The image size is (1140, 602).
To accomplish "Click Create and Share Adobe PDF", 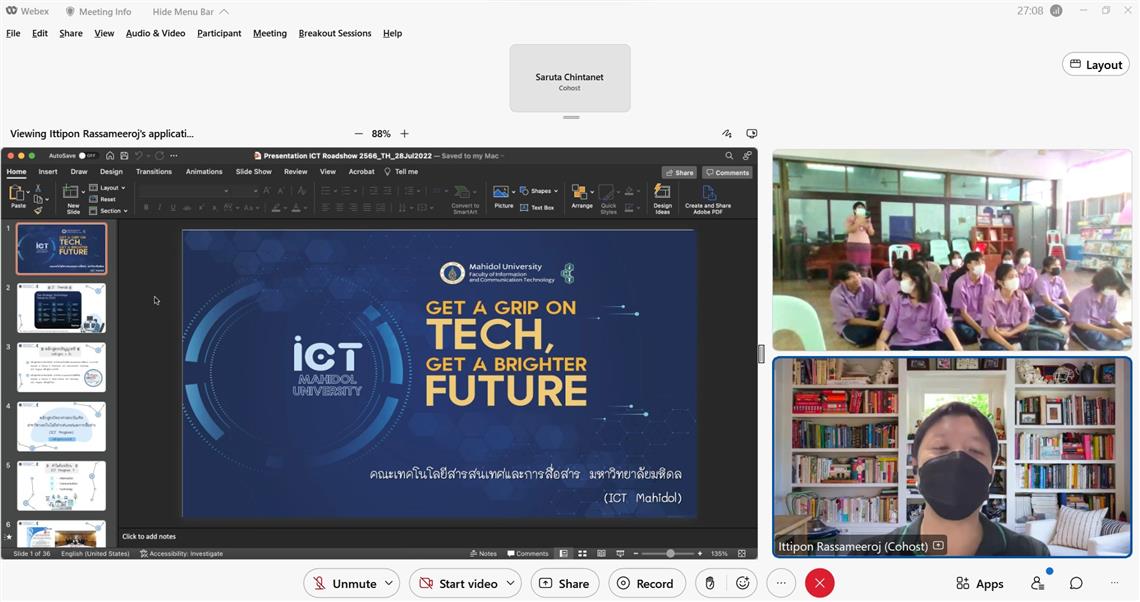I will (707, 199).
